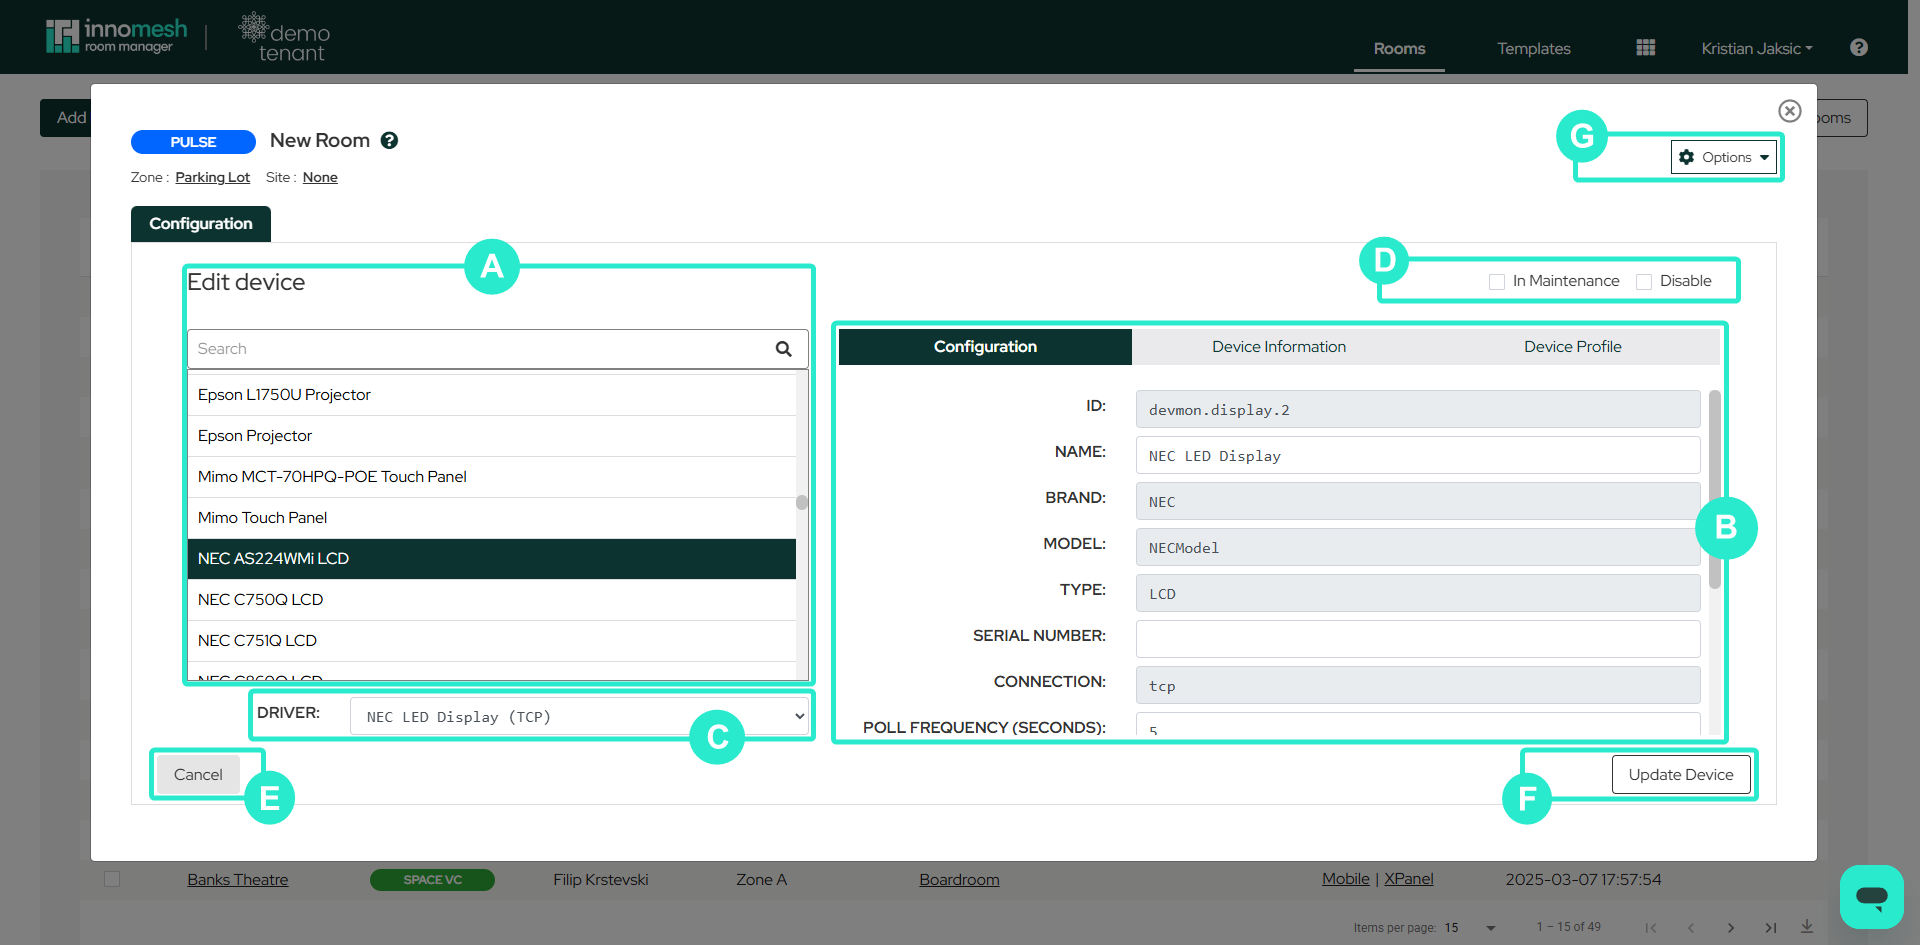Select NEC AS224WMi LCD device
Viewport: 1920px width, 945px height.
pyautogui.click(x=492, y=559)
